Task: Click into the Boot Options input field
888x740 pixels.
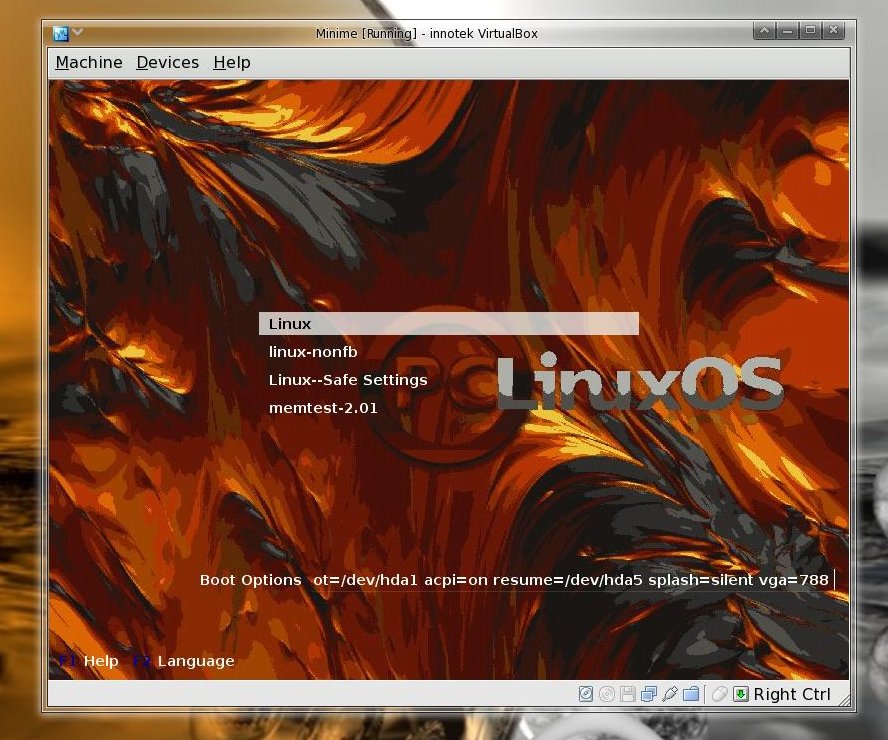Action: coord(572,580)
